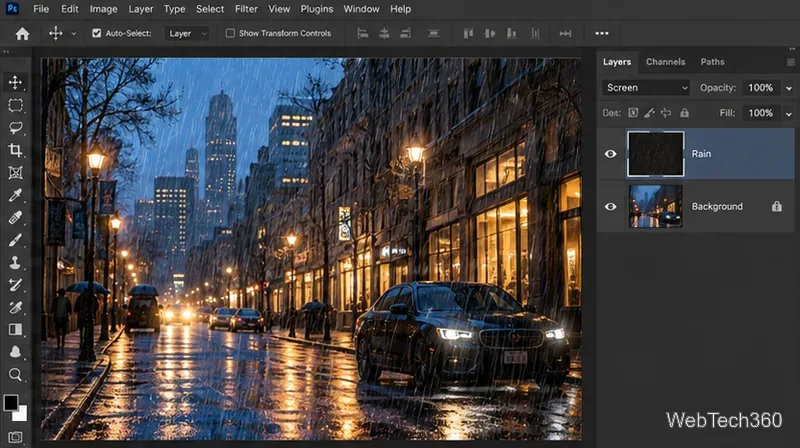
Task: Select the Move tool in the toolbar
Action: pyautogui.click(x=15, y=83)
